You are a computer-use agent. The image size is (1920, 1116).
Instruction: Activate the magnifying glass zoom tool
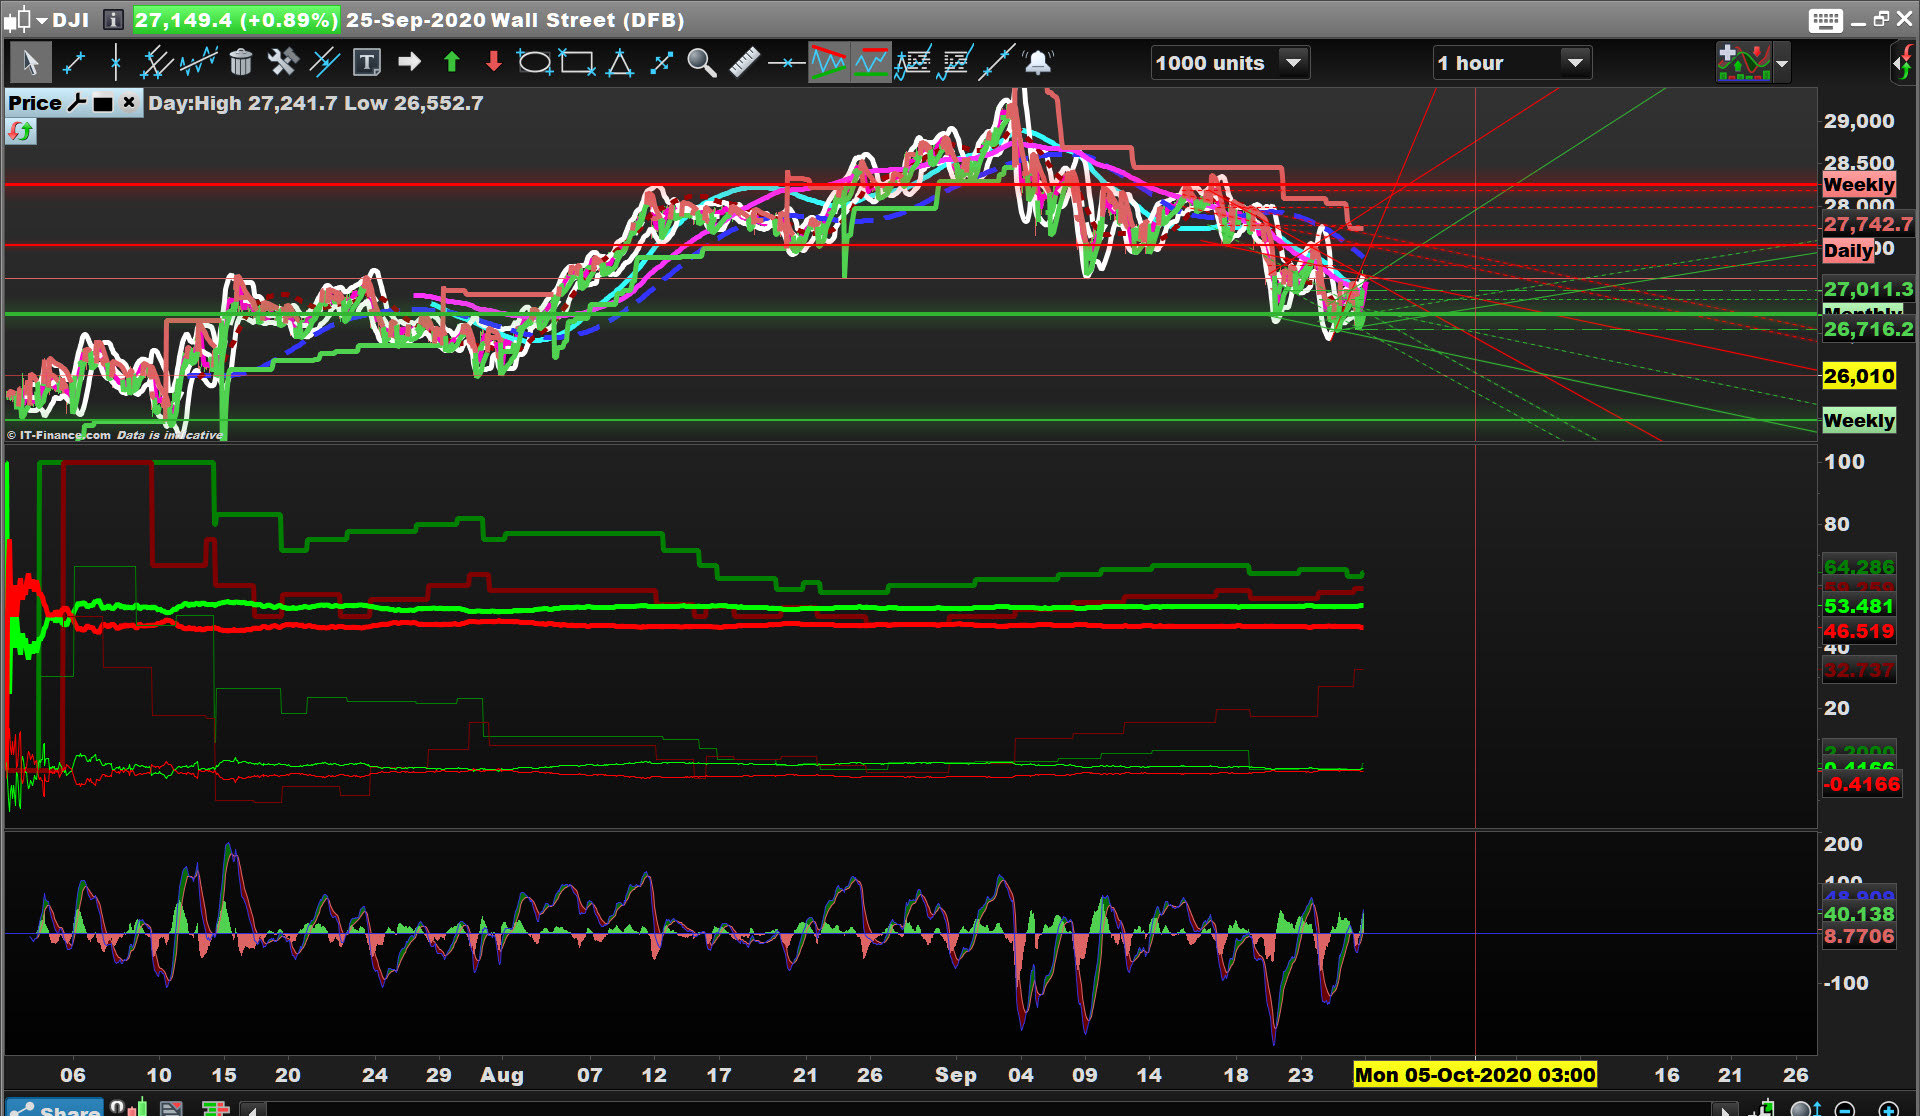point(701,63)
